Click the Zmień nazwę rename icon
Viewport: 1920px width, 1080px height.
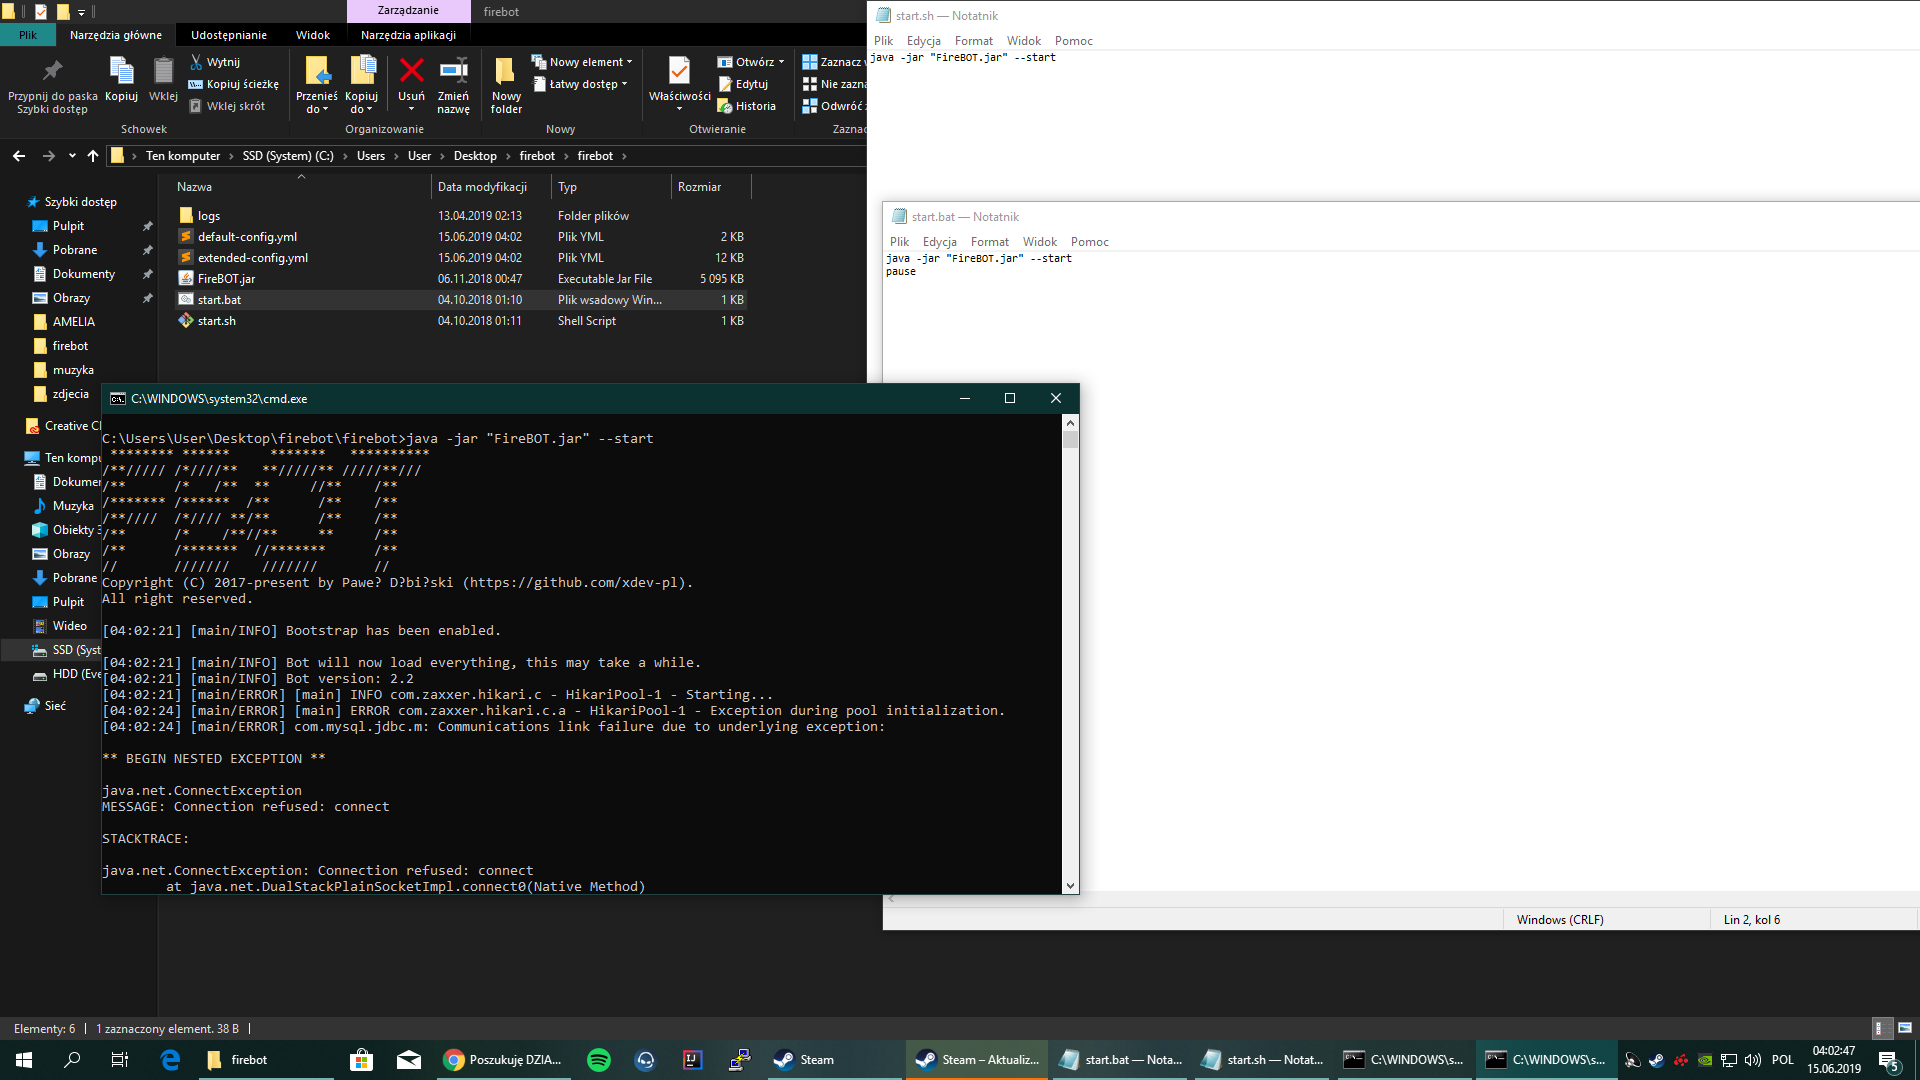tap(453, 72)
